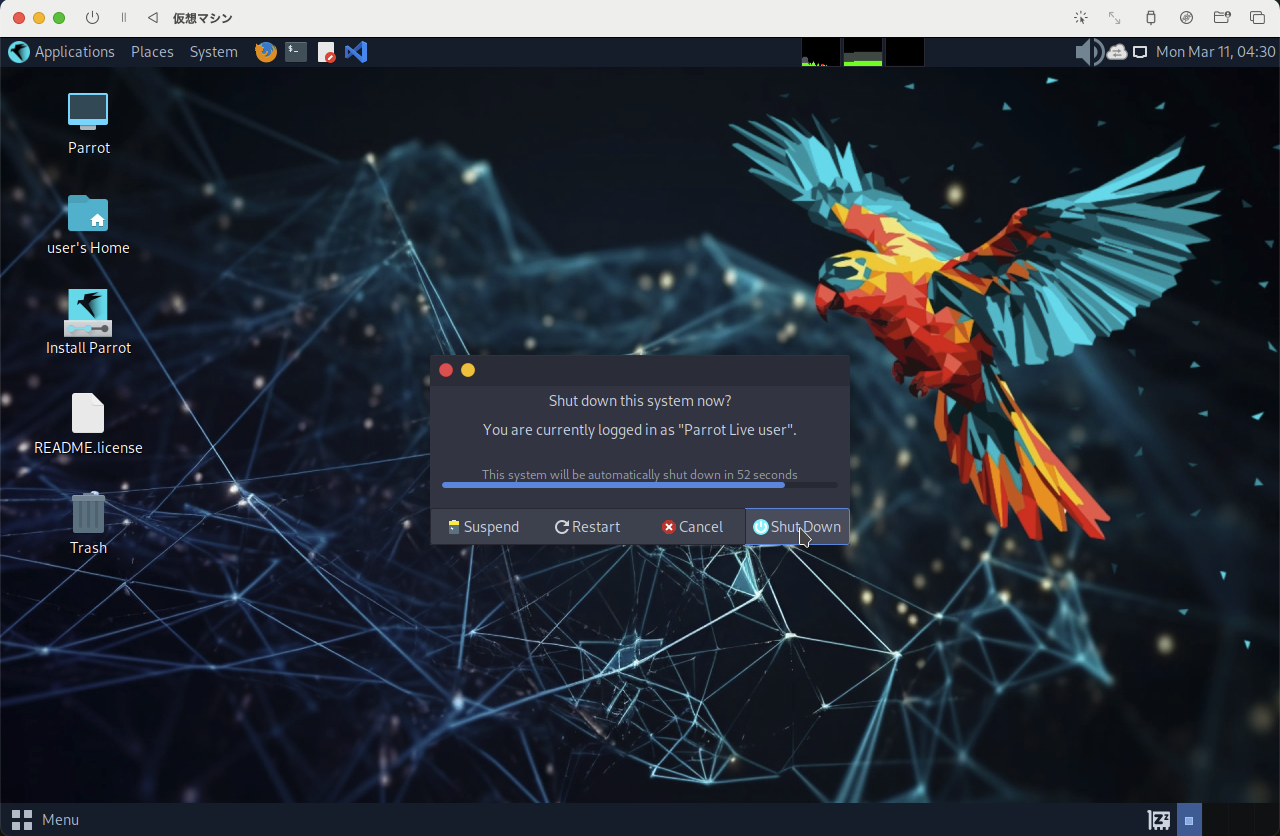Open the cloud network status icon
This screenshot has width=1280, height=836.
[1117, 52]
